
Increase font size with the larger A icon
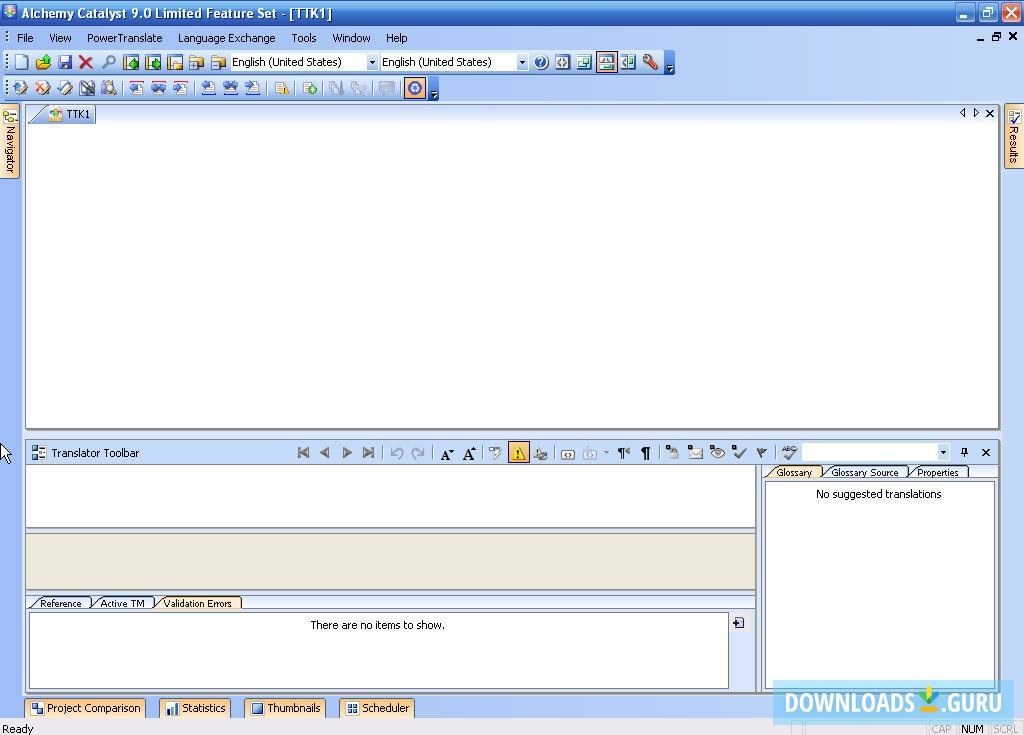[469, 453]
